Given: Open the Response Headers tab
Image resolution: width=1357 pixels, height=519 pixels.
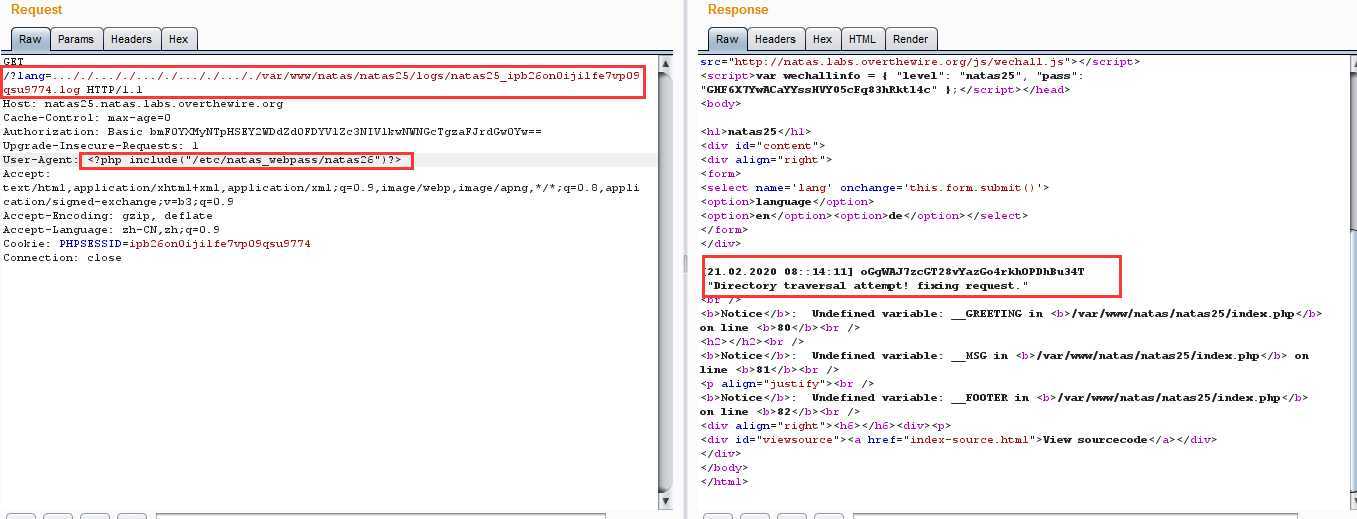Looking at the screenshot, I should 775,39.
